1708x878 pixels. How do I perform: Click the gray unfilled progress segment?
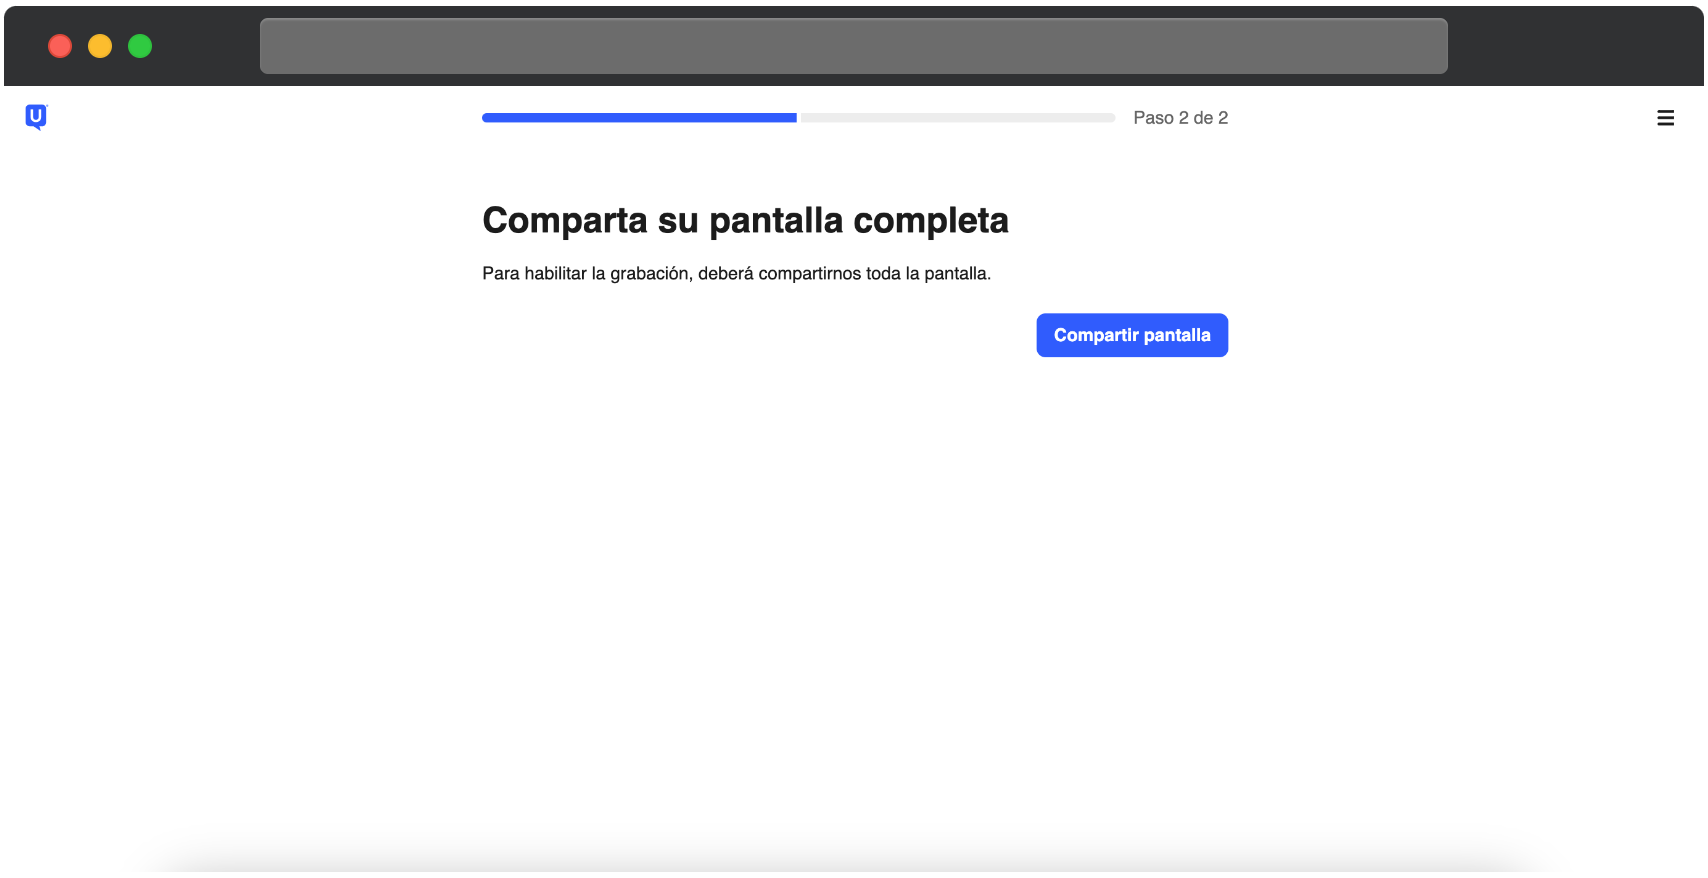pyautogui.click(x=958, y=118)
